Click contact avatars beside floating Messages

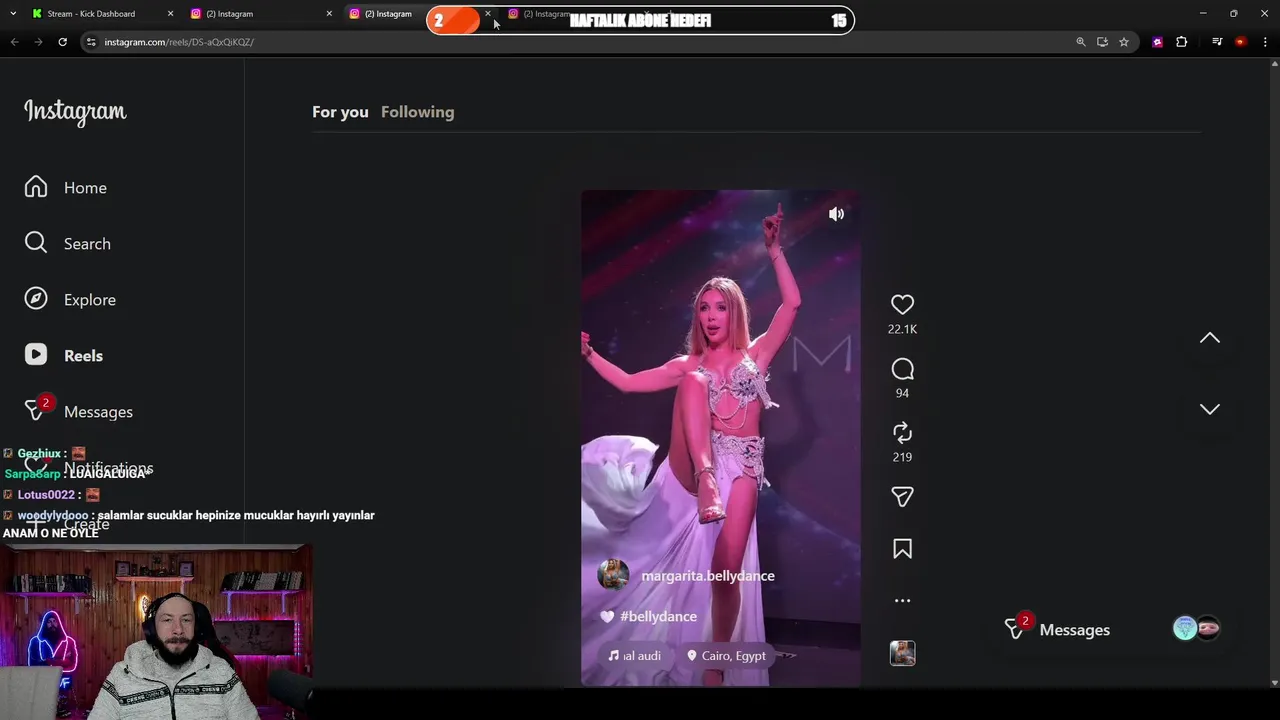[x=1196, y=628]
